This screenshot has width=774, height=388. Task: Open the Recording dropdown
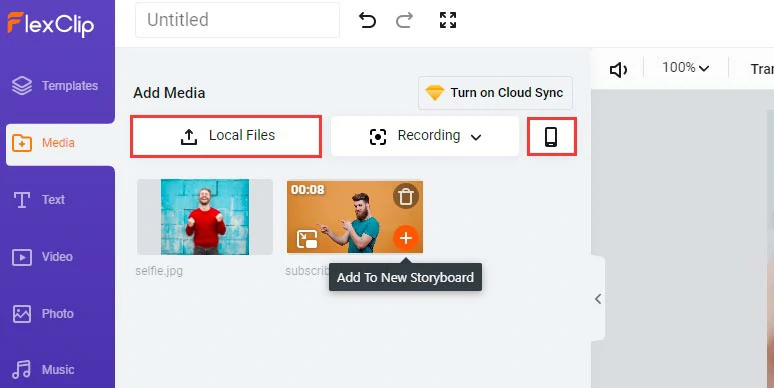(425, 136)
